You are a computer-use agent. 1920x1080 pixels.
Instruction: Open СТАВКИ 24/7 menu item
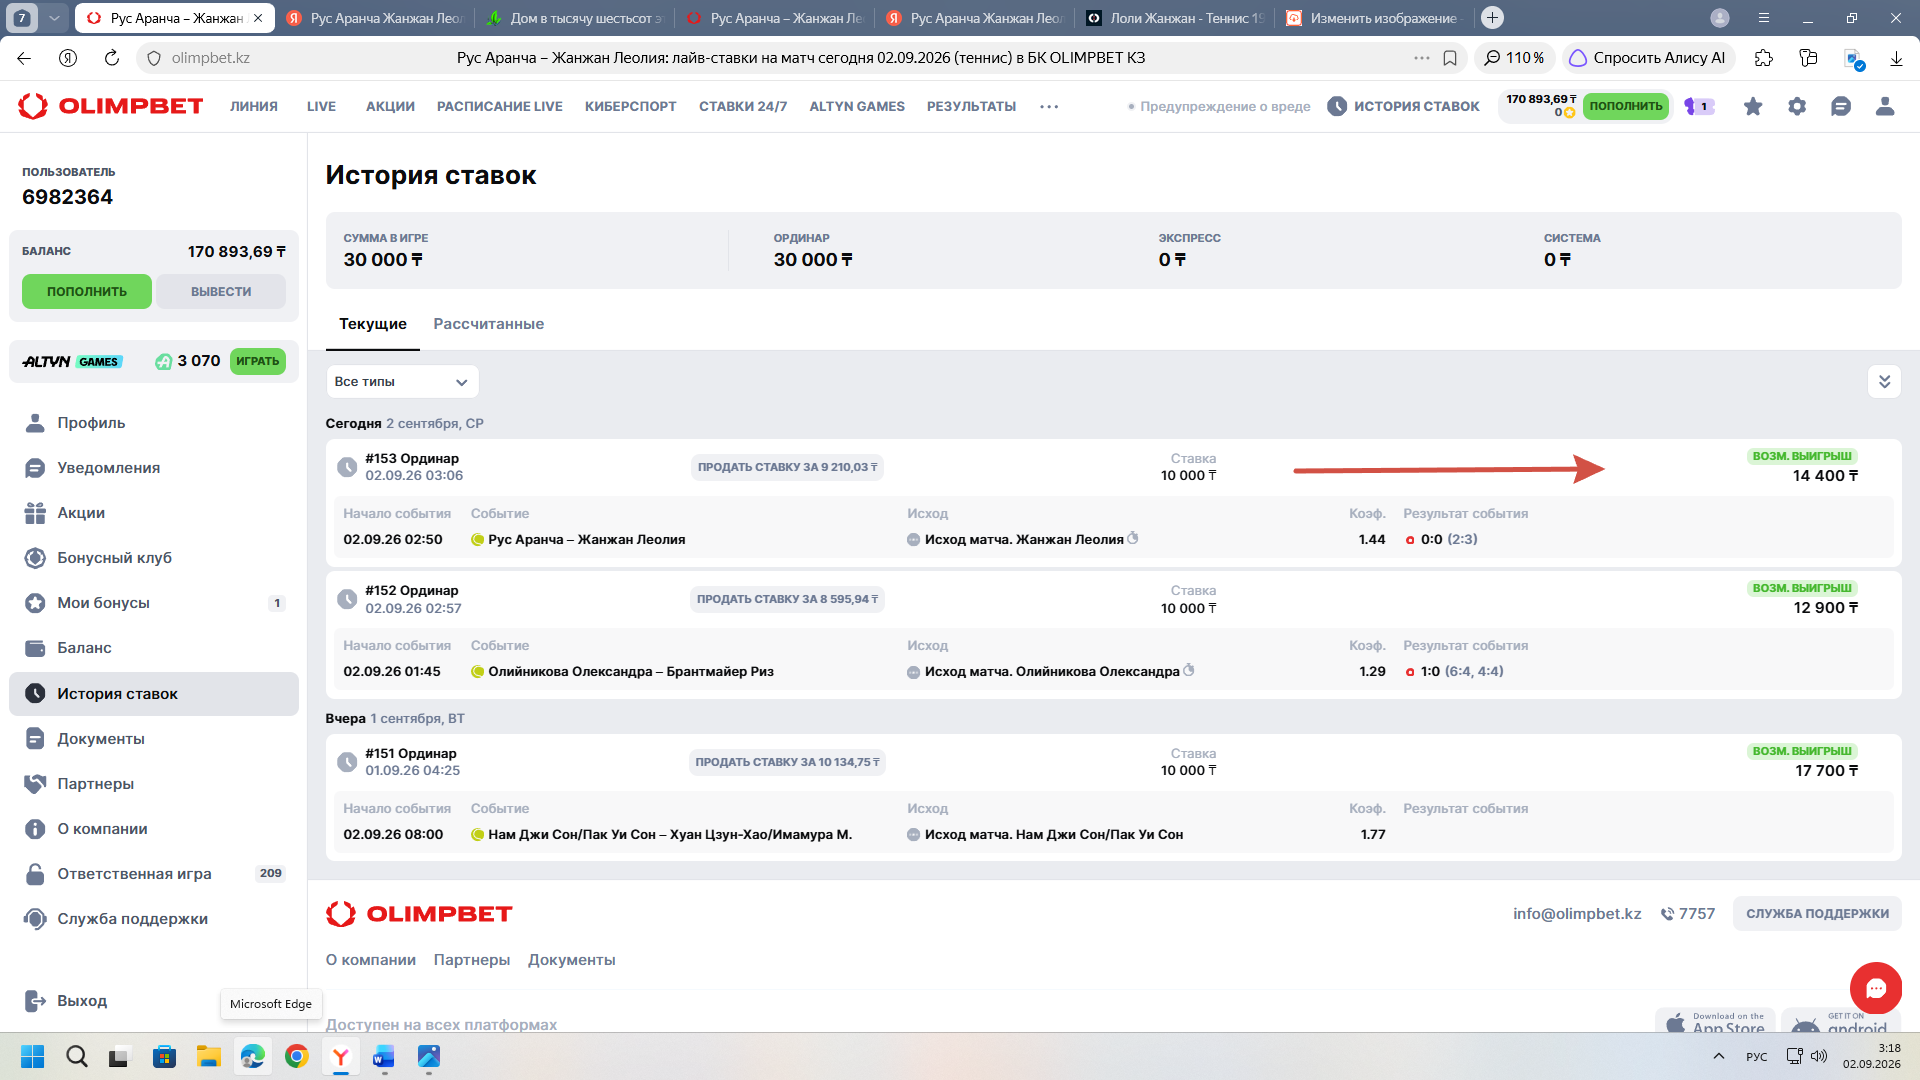point(743,106)
